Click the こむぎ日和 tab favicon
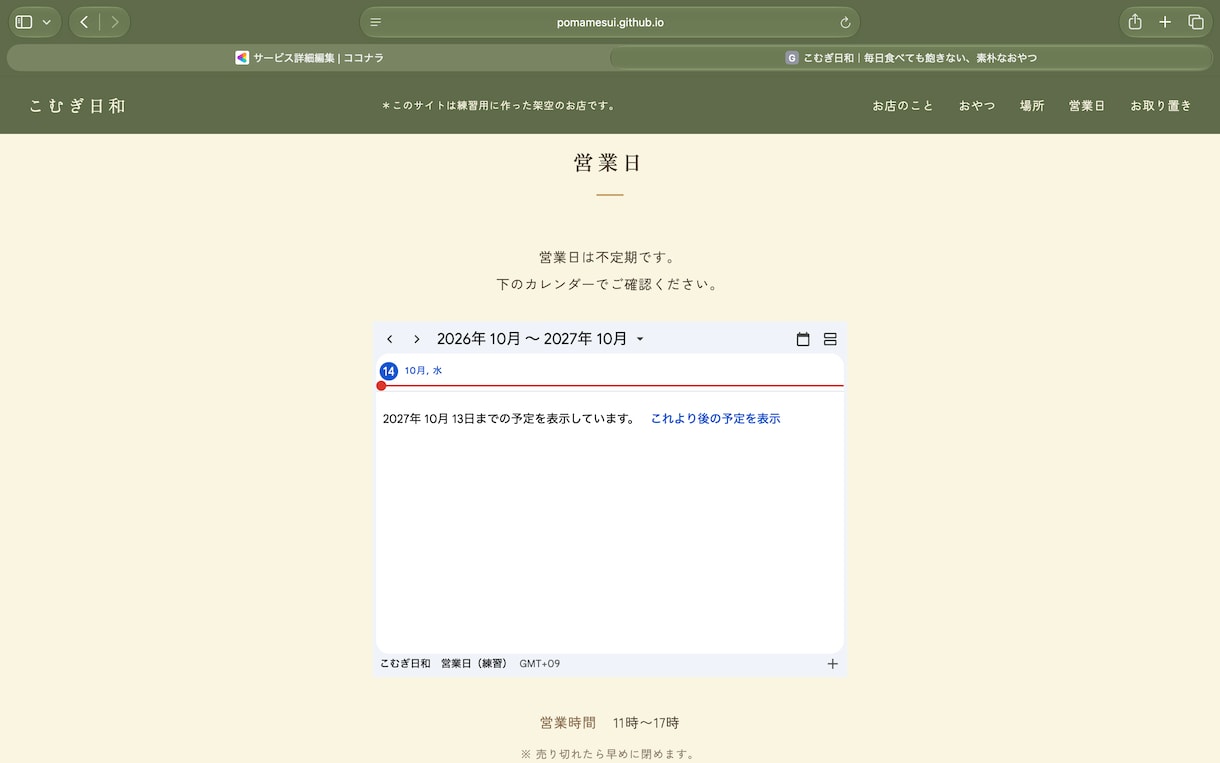 pos(792,58)
